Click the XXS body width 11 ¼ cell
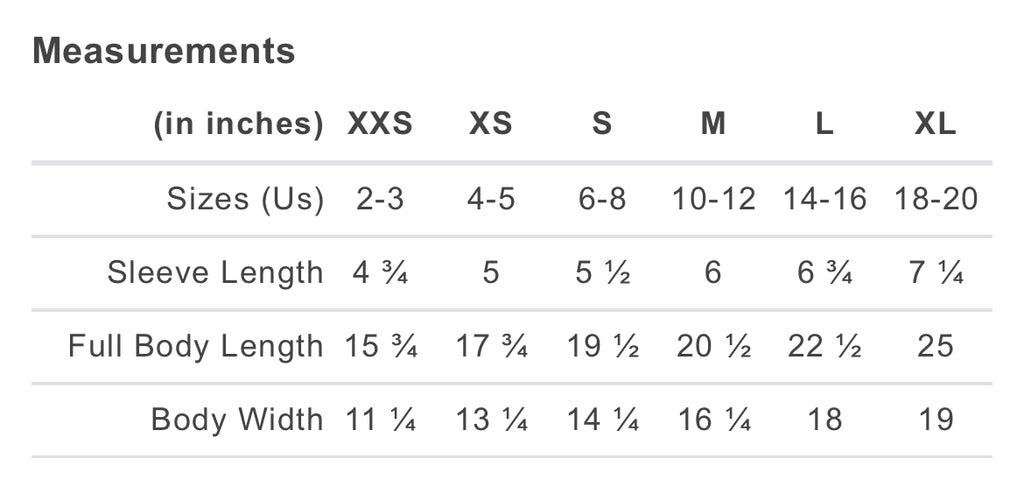The height and width of the screenshot is (480, 1024). coord(380,419)
